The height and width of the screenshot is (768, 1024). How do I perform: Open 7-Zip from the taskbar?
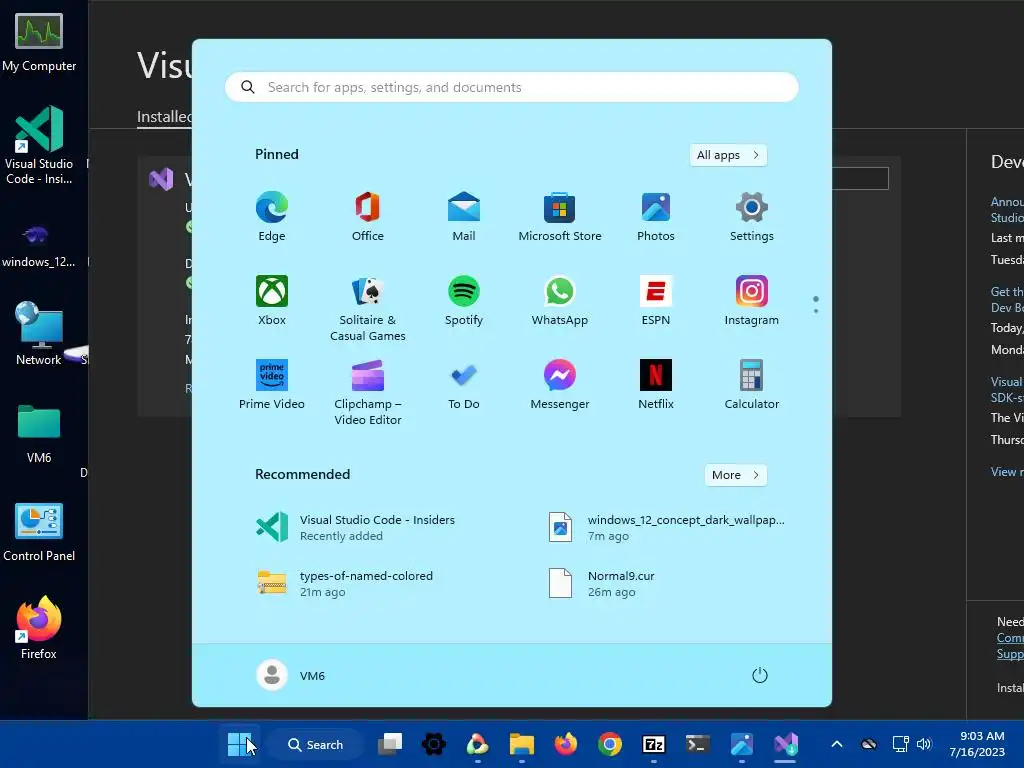(654, 744)
